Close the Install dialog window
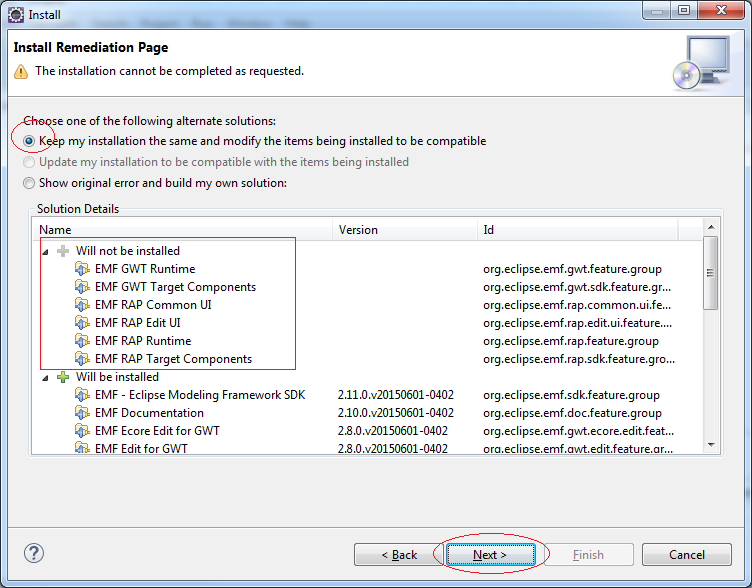This screenshot has height=588, width=752. pyautogui.click(x=721, y=10)
